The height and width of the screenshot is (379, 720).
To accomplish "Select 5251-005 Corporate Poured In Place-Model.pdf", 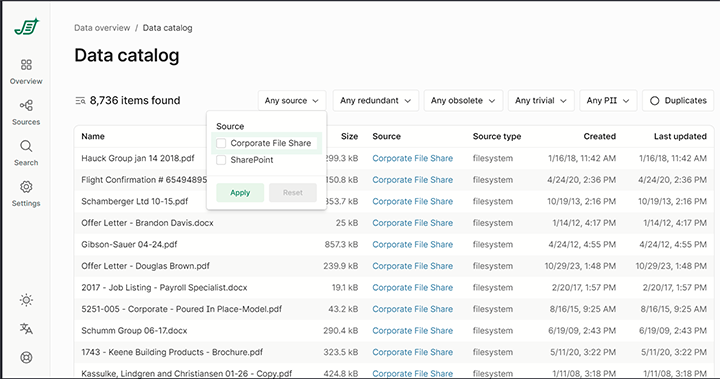I will point(182,309).
